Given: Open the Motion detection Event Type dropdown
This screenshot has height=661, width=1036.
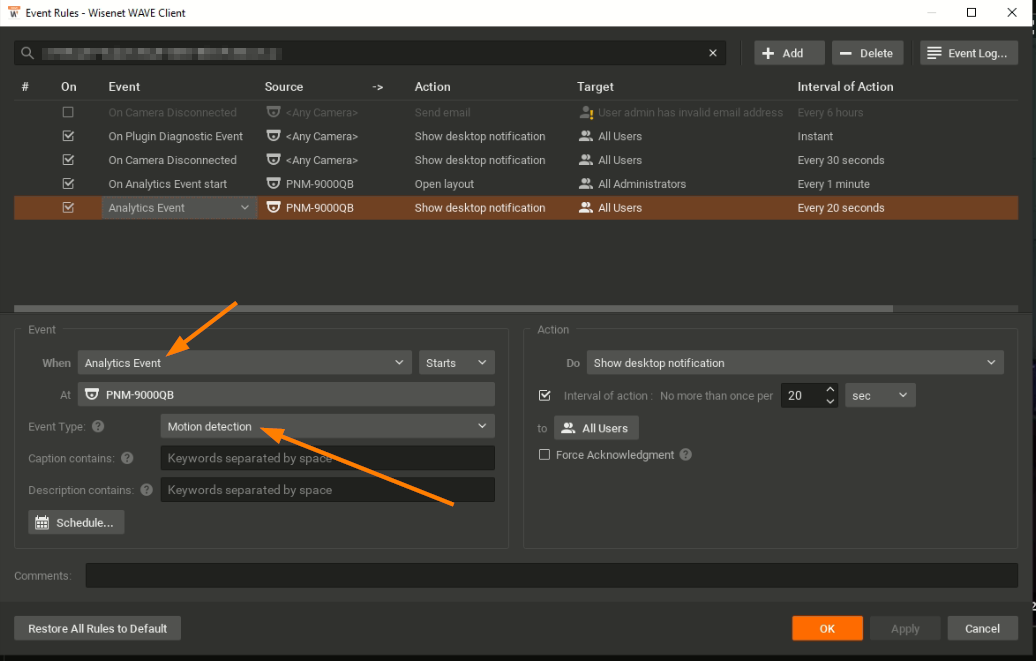Looking at the screenshot, I should point(328,426).
